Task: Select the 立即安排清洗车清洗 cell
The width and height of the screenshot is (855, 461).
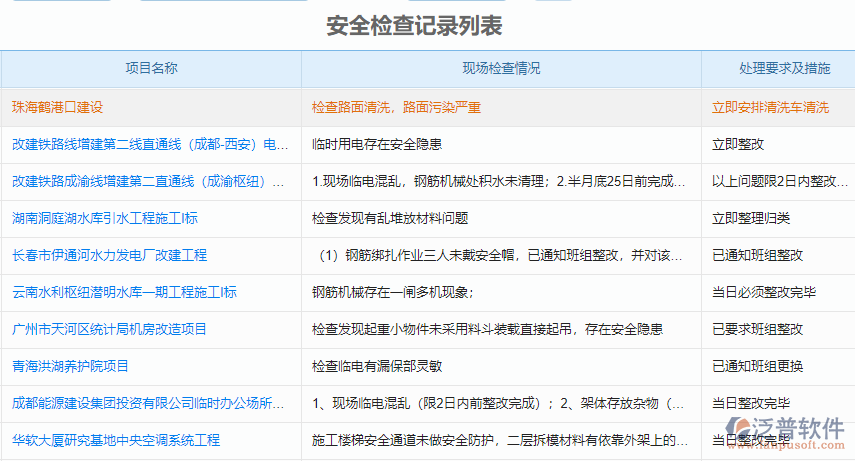Action: point(770,107)
